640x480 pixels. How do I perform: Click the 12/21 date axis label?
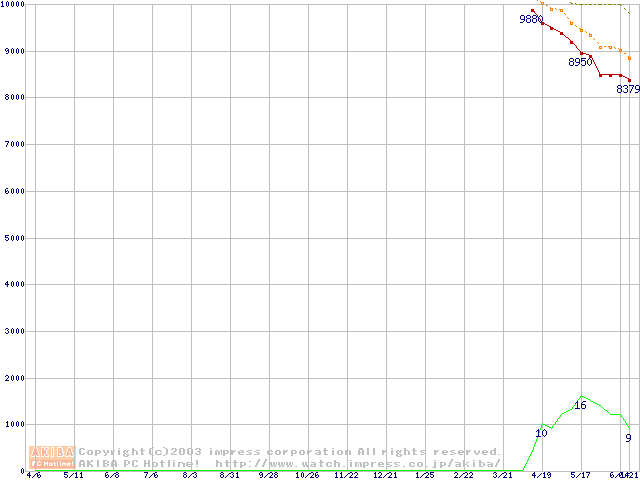tap(385, 475)
